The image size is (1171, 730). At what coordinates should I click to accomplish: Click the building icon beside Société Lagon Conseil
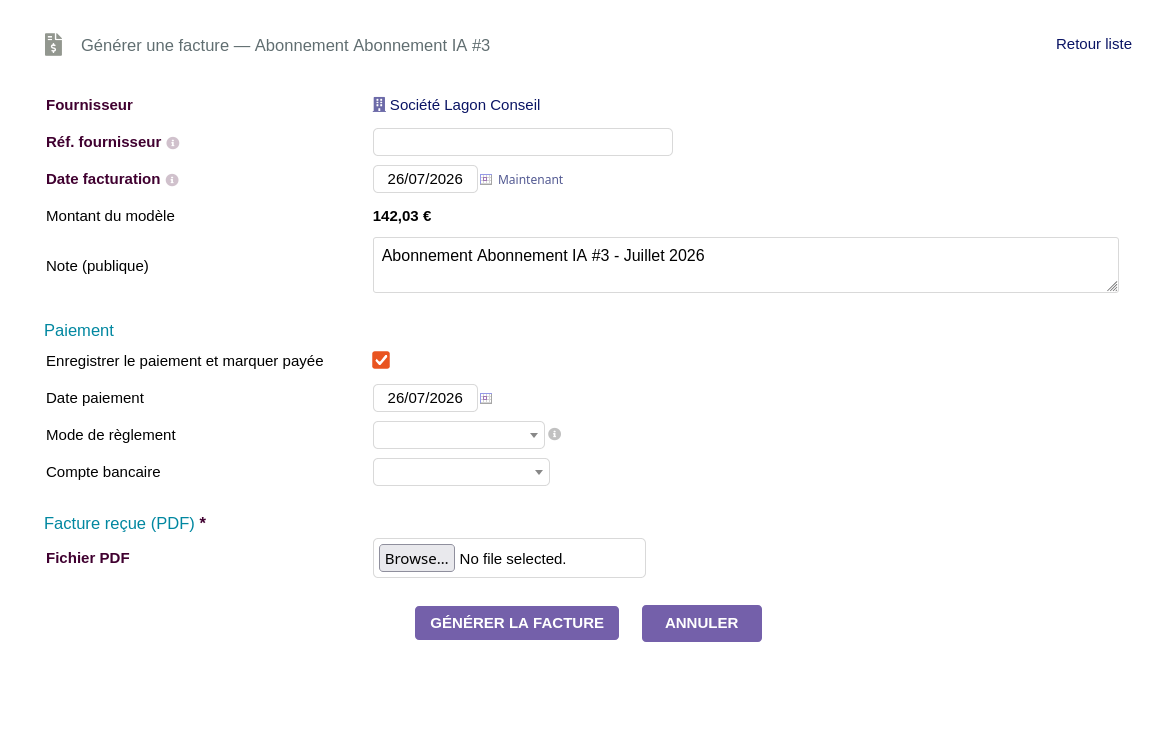coord(379,105)
